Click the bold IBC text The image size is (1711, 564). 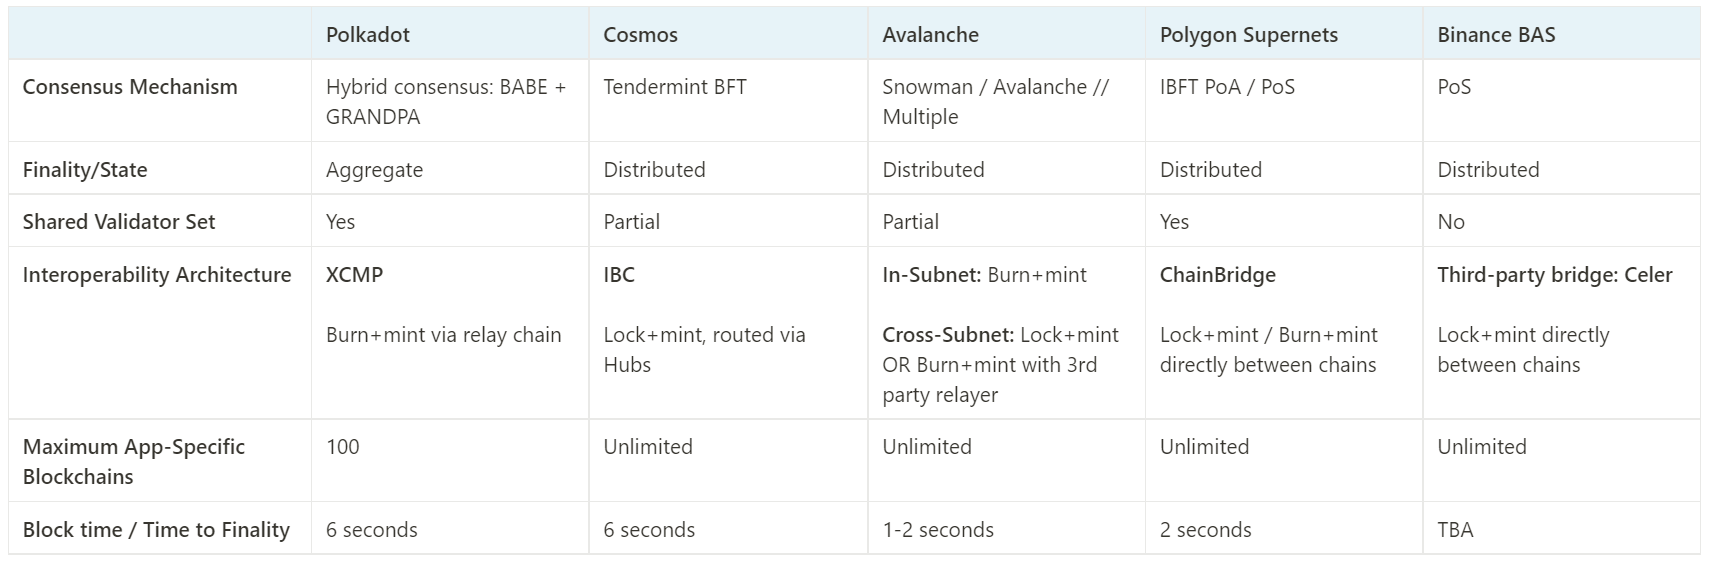619,275
